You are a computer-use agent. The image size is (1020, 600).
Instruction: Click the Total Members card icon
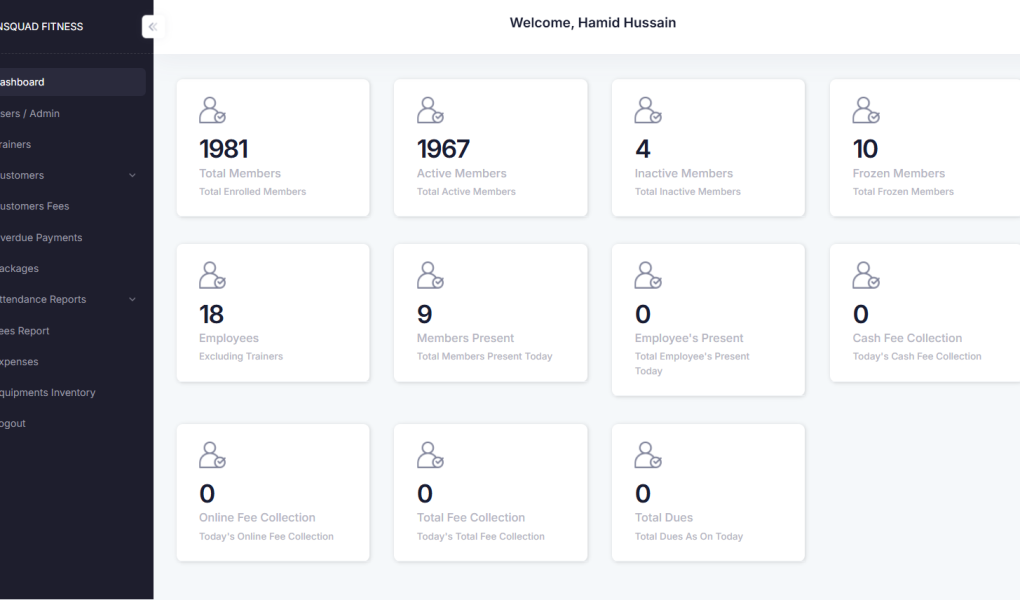[211, 110]
